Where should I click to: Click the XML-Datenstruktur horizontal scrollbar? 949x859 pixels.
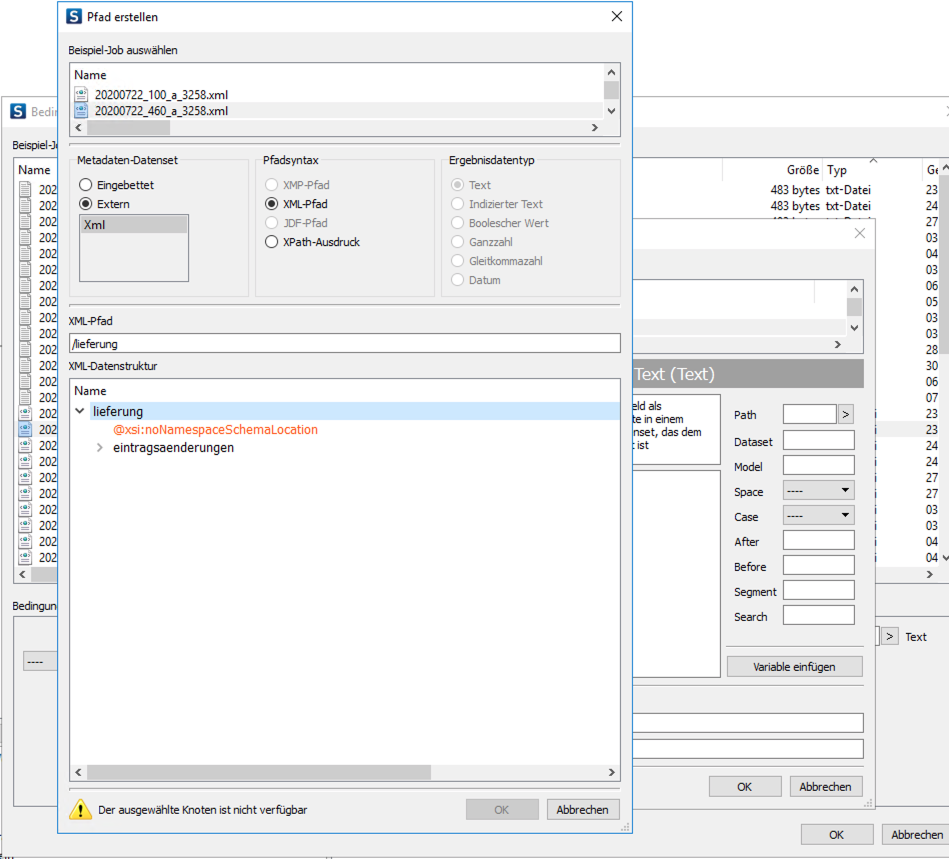(x=258, y=772)
